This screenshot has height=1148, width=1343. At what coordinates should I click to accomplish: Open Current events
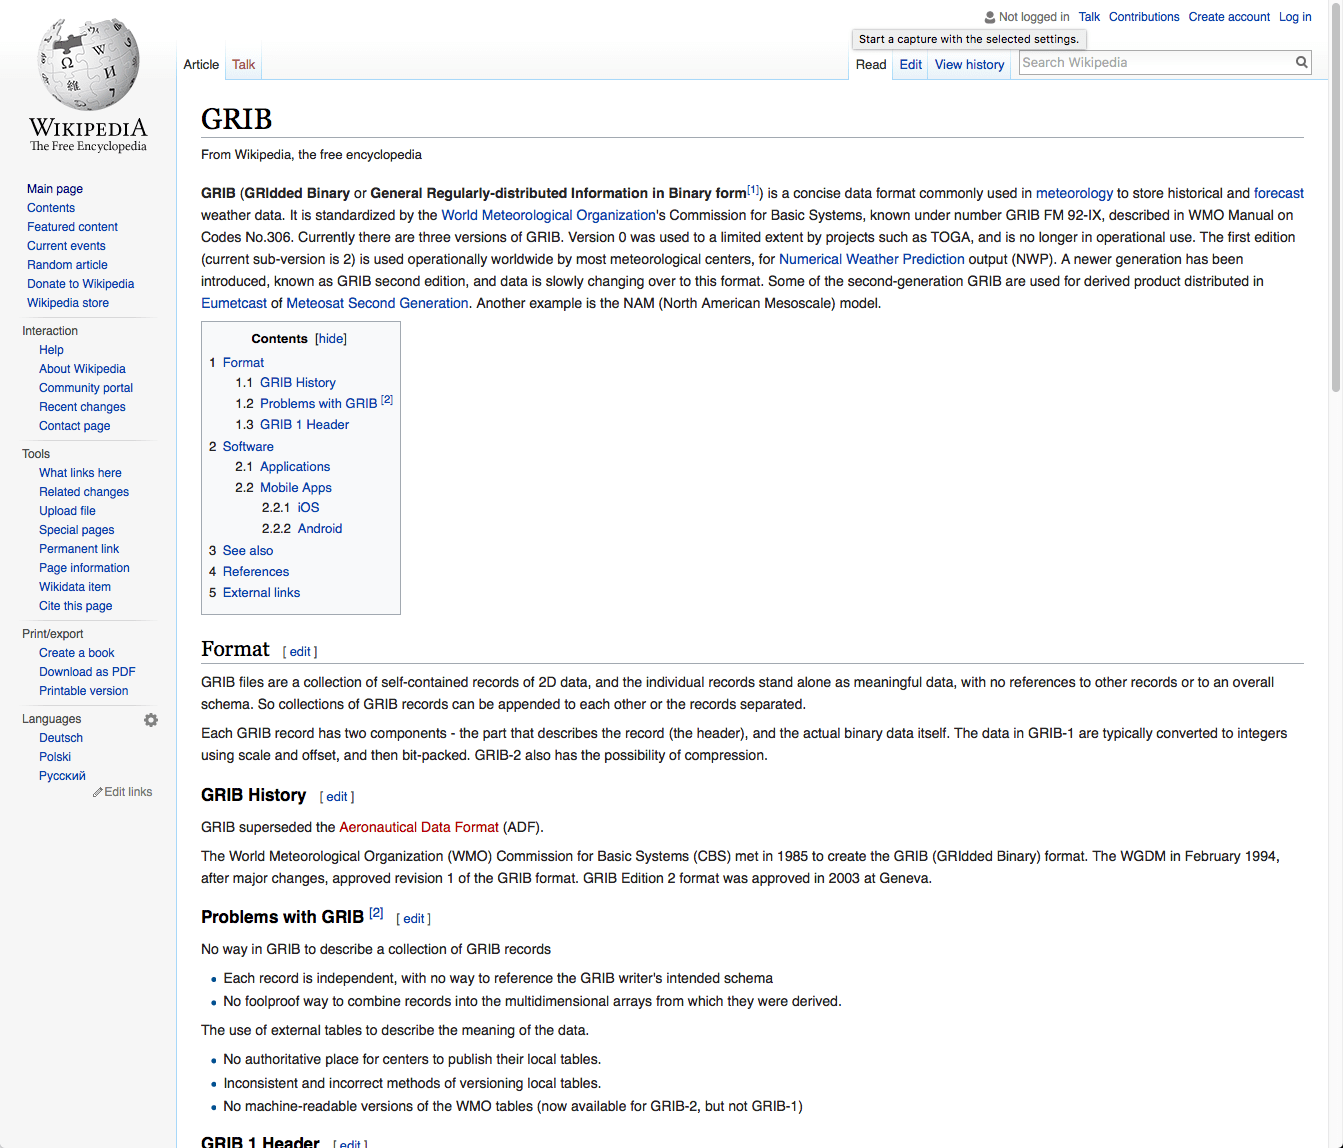pos(66,246)
